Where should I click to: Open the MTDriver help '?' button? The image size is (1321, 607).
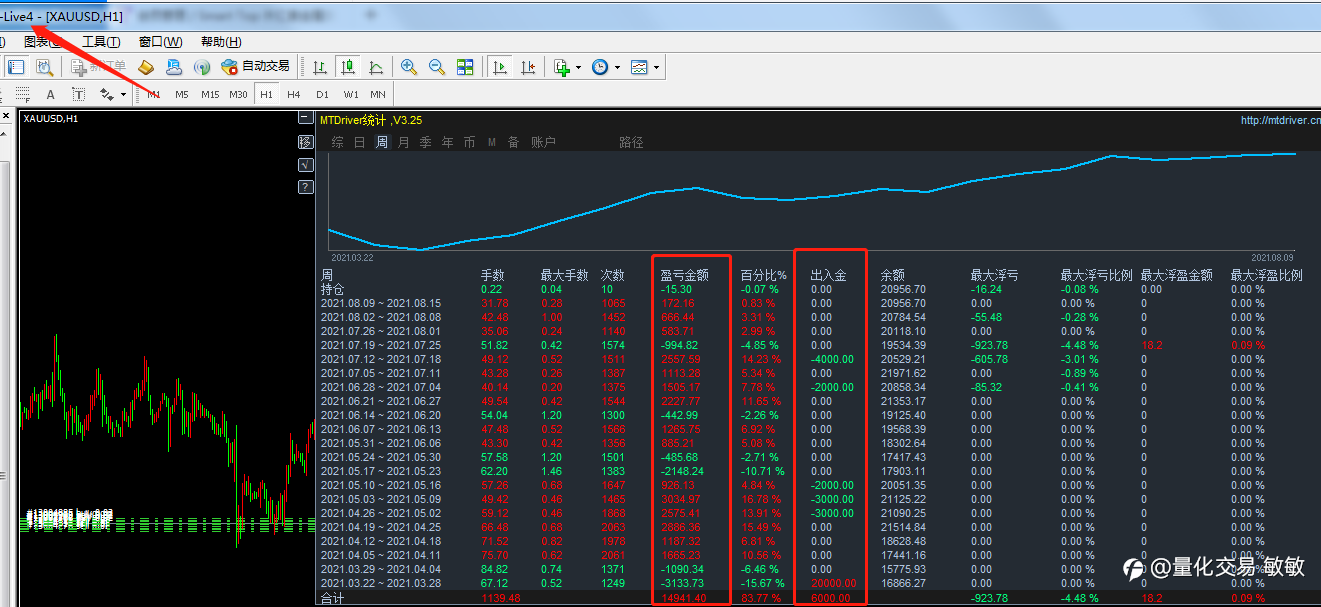(x=305, y=187)
